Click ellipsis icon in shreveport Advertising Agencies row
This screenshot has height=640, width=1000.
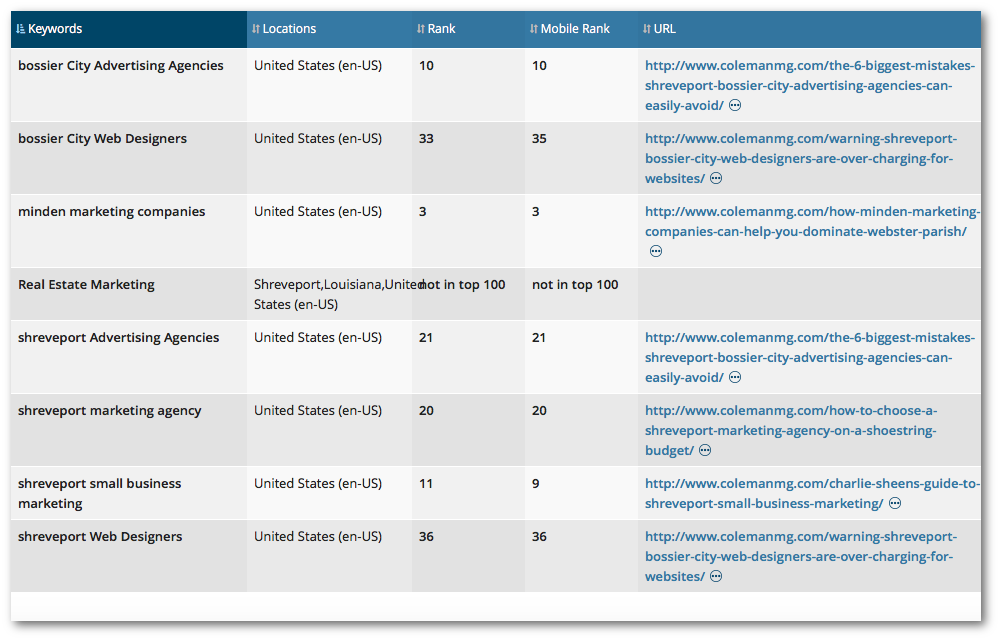(x=735, y=377)
